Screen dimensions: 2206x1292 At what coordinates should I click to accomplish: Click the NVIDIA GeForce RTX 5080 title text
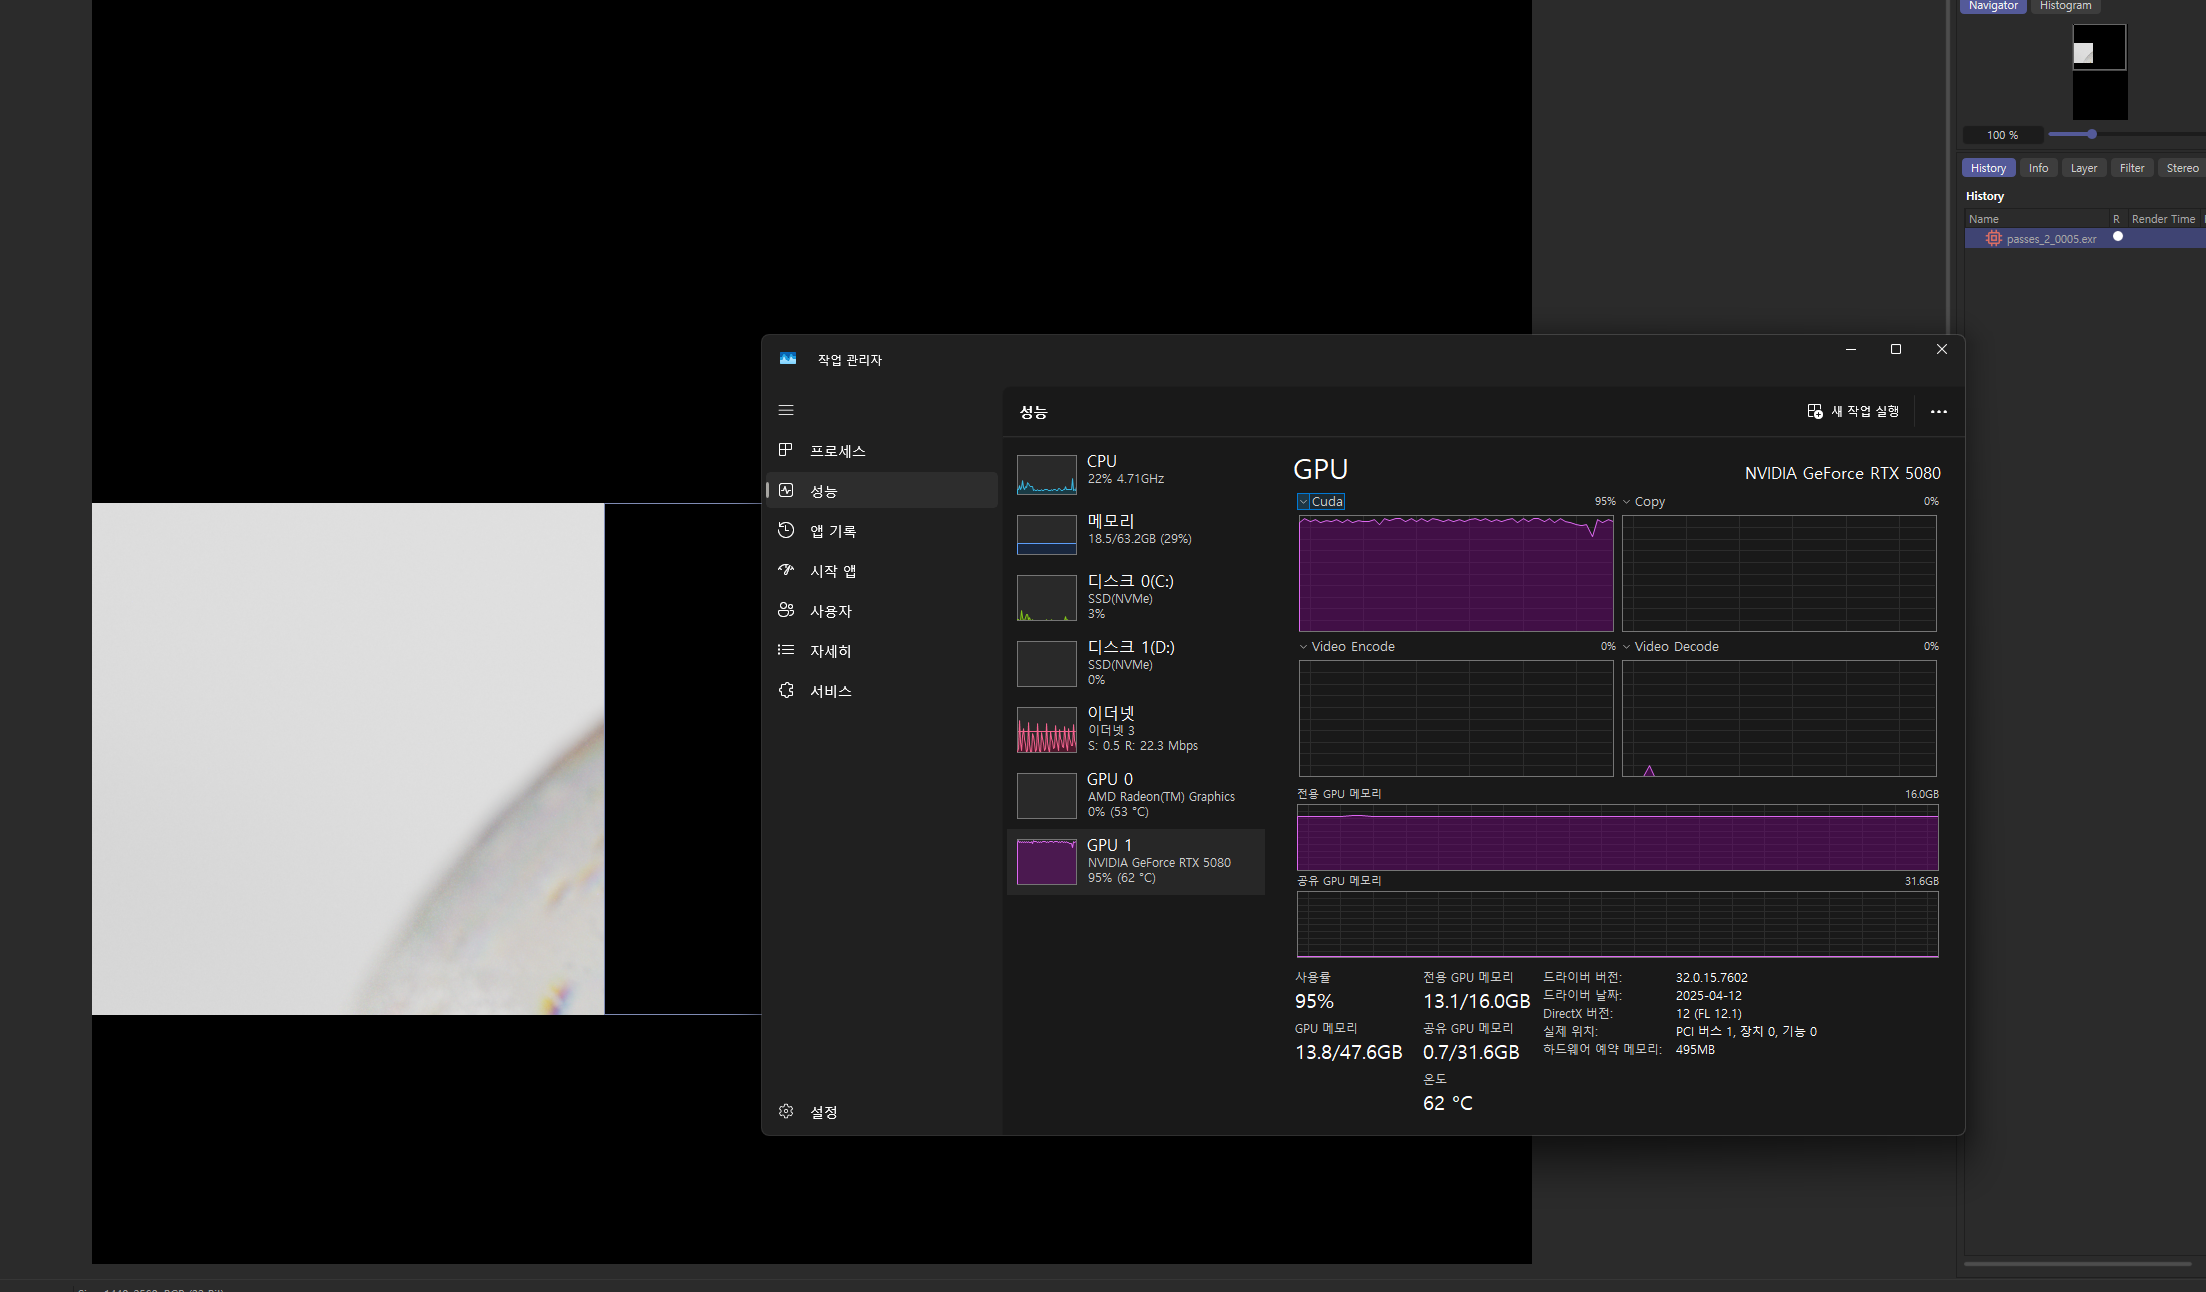1842,473
